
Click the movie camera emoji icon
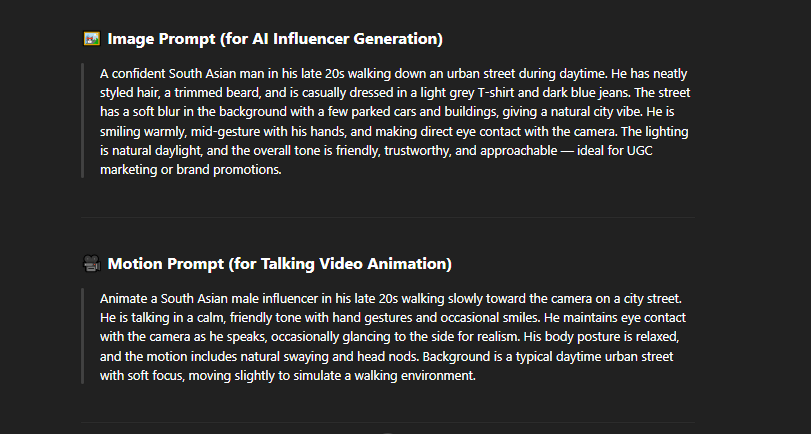pos(92,263)
